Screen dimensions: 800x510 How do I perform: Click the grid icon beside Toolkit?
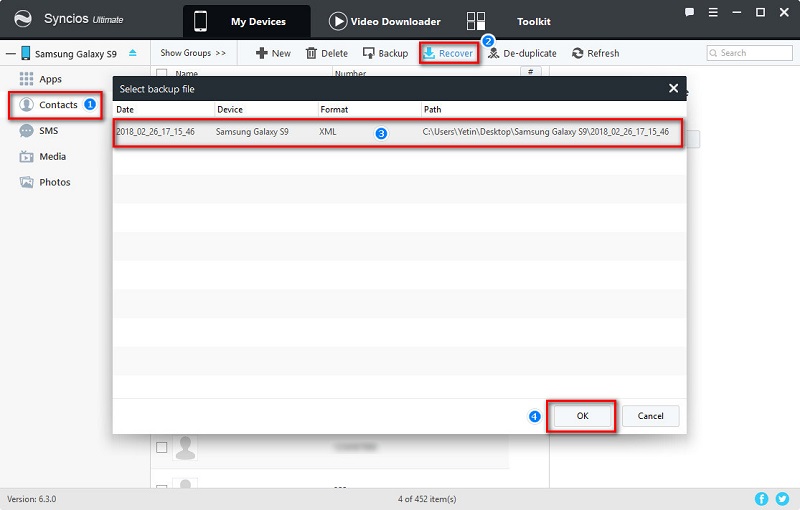pyautogui.click(x=476, y=21)
